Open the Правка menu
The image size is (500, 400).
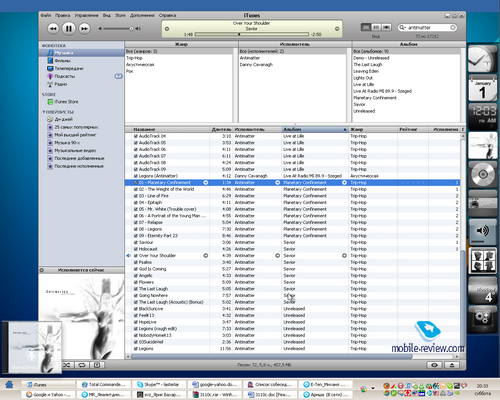pos(63,15)
